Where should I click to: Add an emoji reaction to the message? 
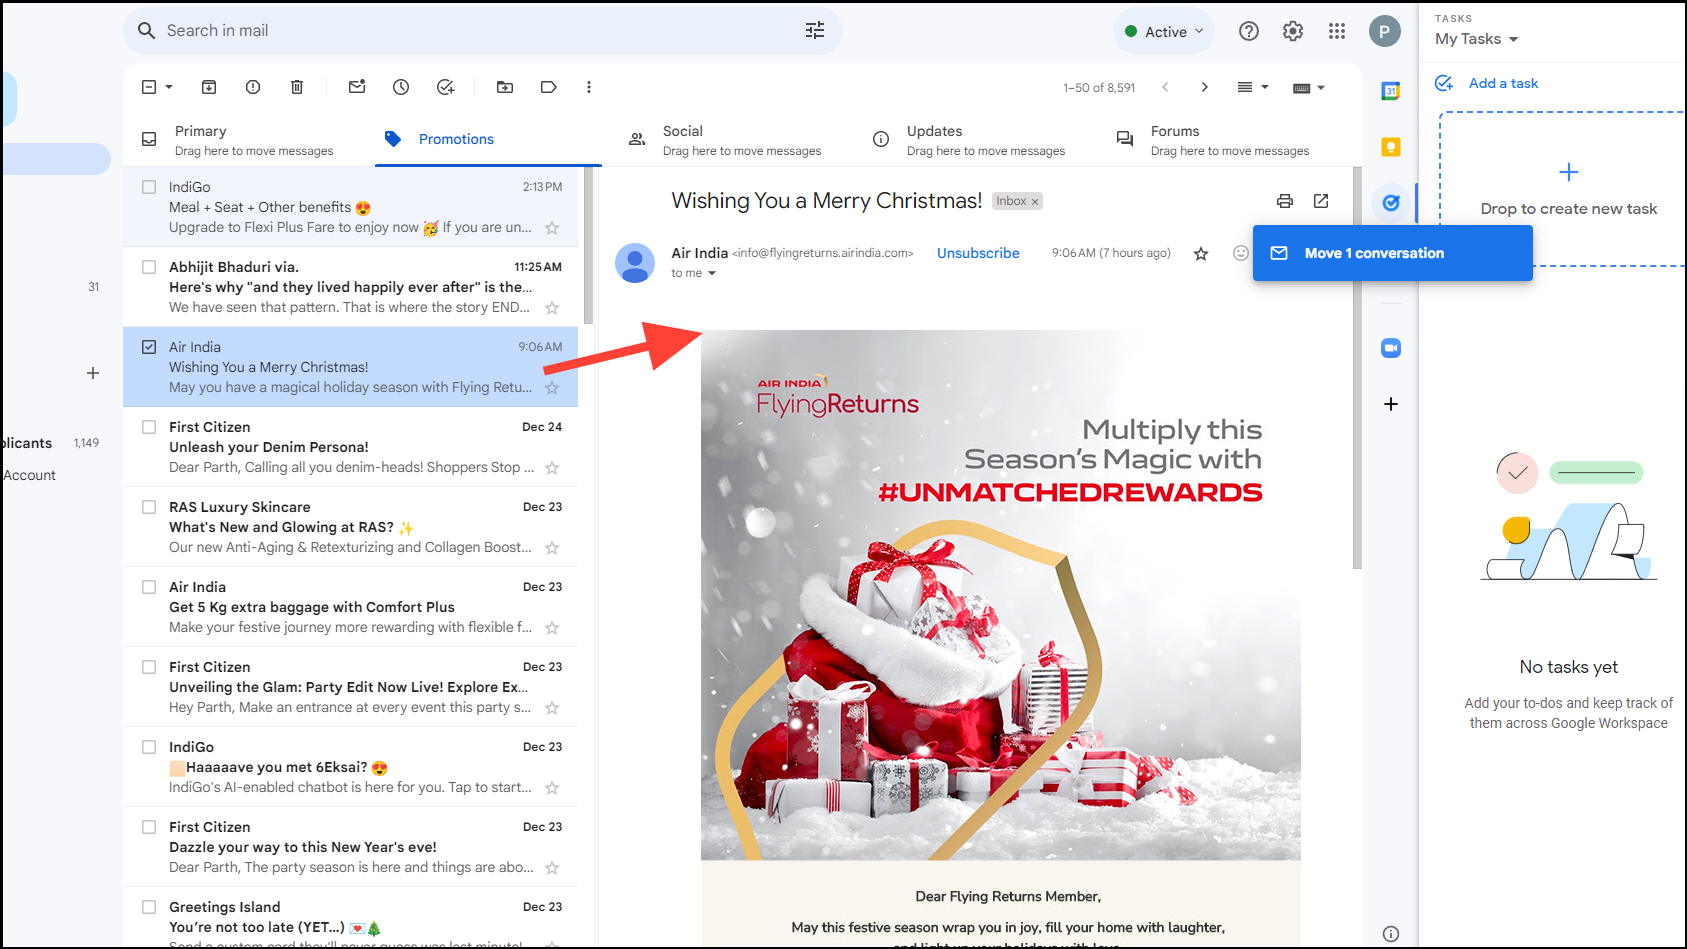[x=1241, y=253]
